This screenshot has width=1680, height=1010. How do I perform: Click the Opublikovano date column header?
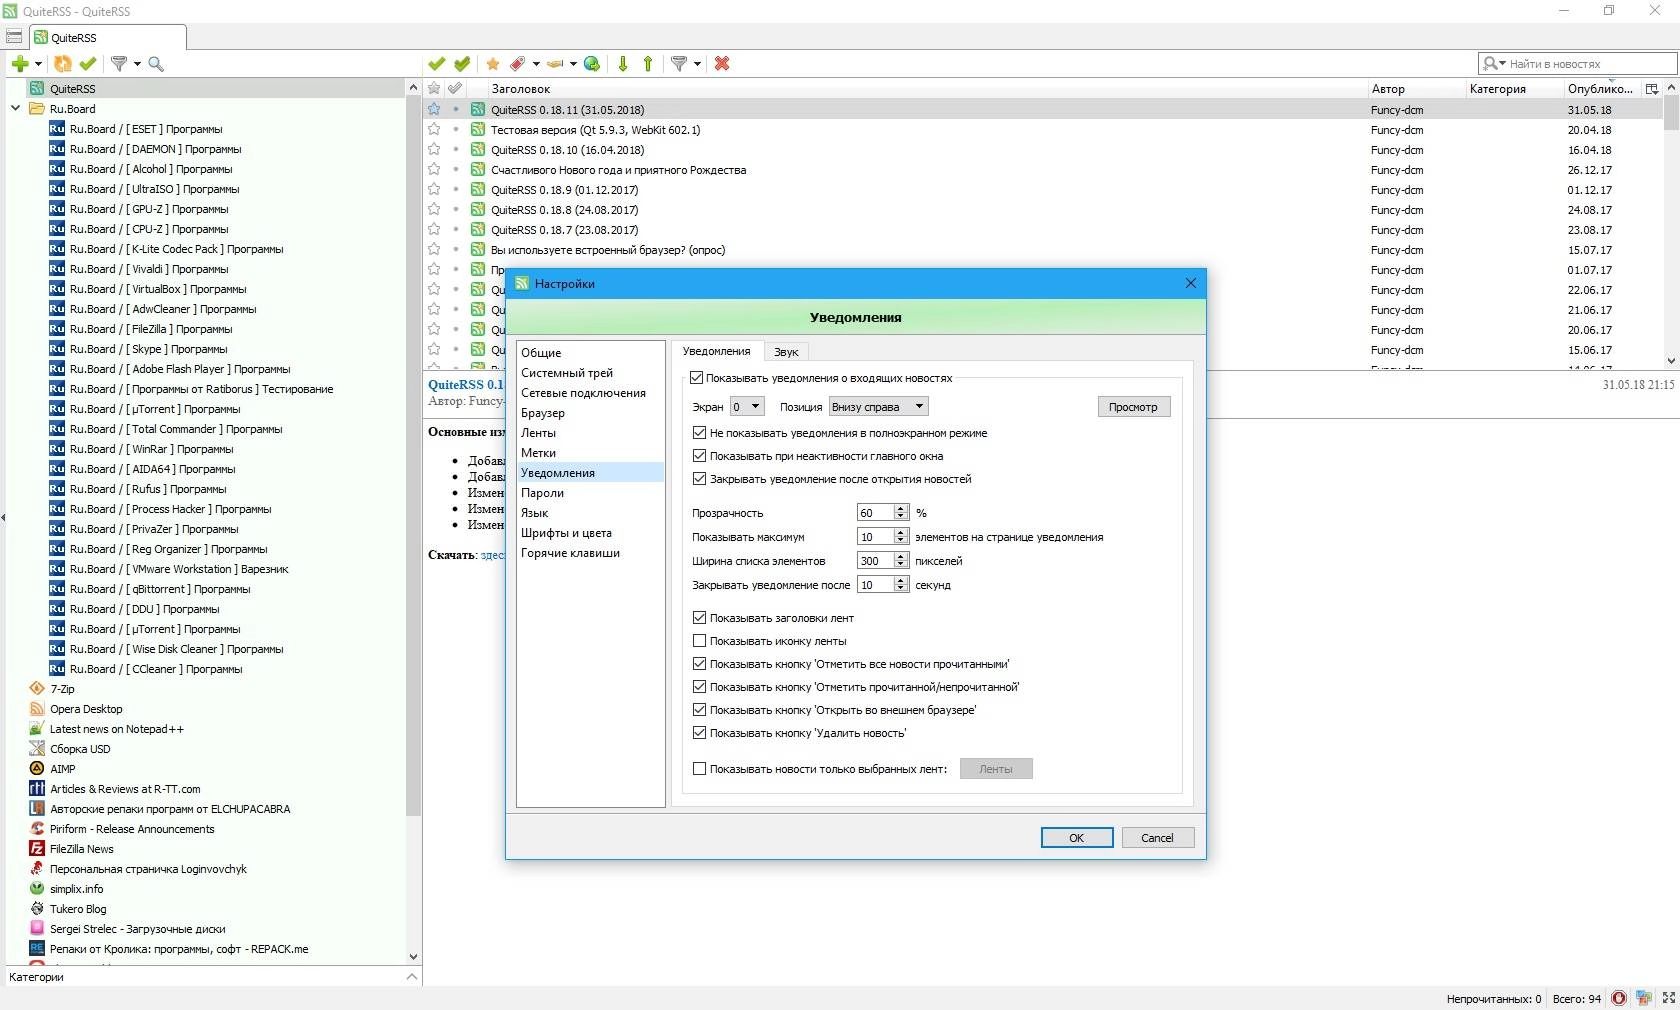tap(1600, 89)
